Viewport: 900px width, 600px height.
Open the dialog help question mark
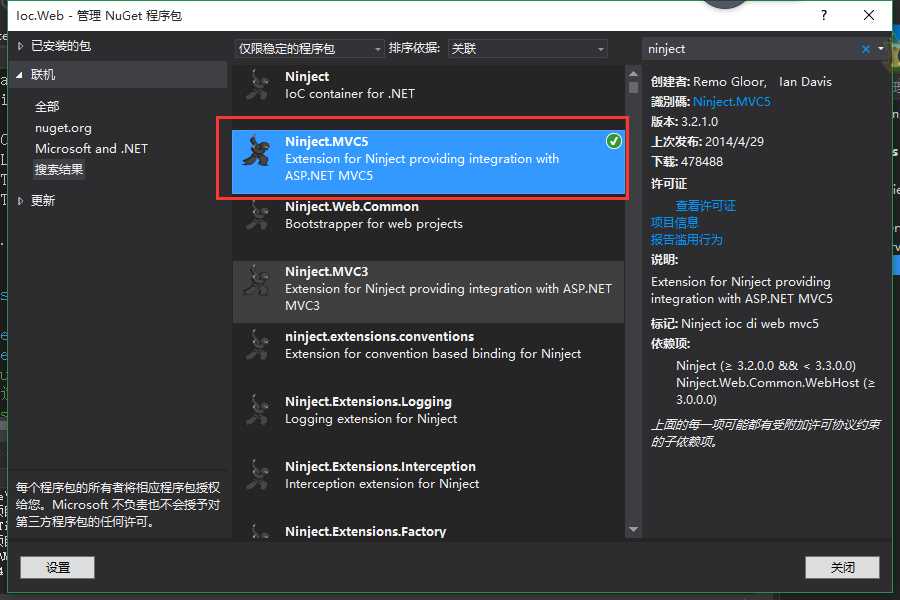coord(824,15)
